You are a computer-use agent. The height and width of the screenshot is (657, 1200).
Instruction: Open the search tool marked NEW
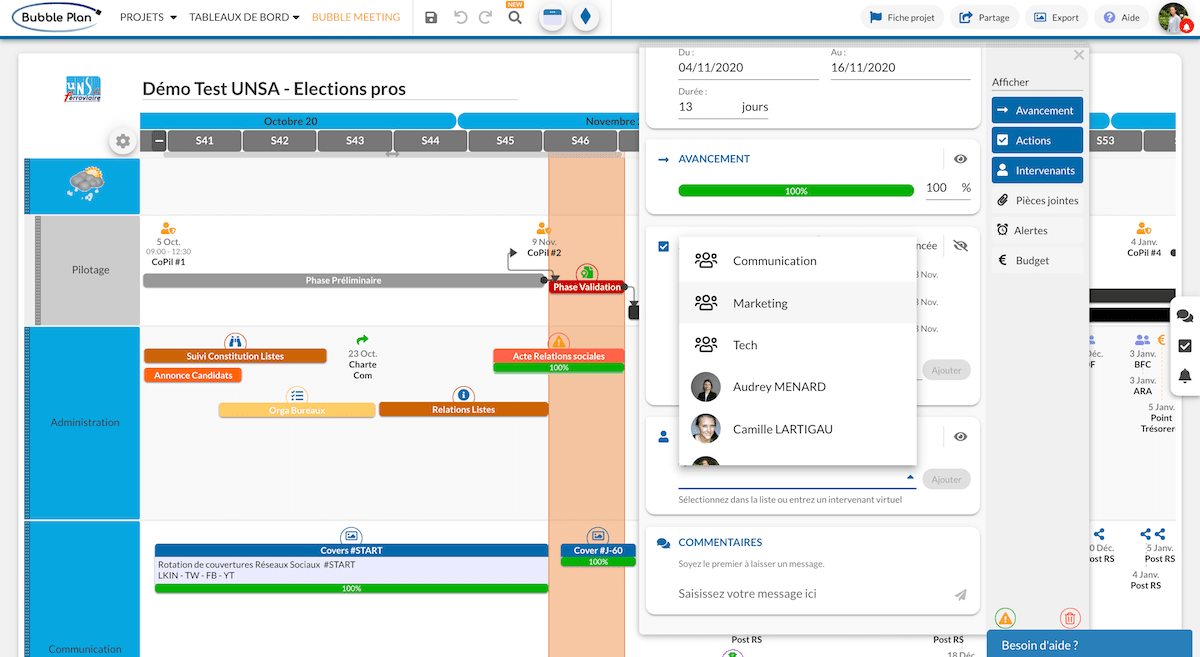coord(515,17)
